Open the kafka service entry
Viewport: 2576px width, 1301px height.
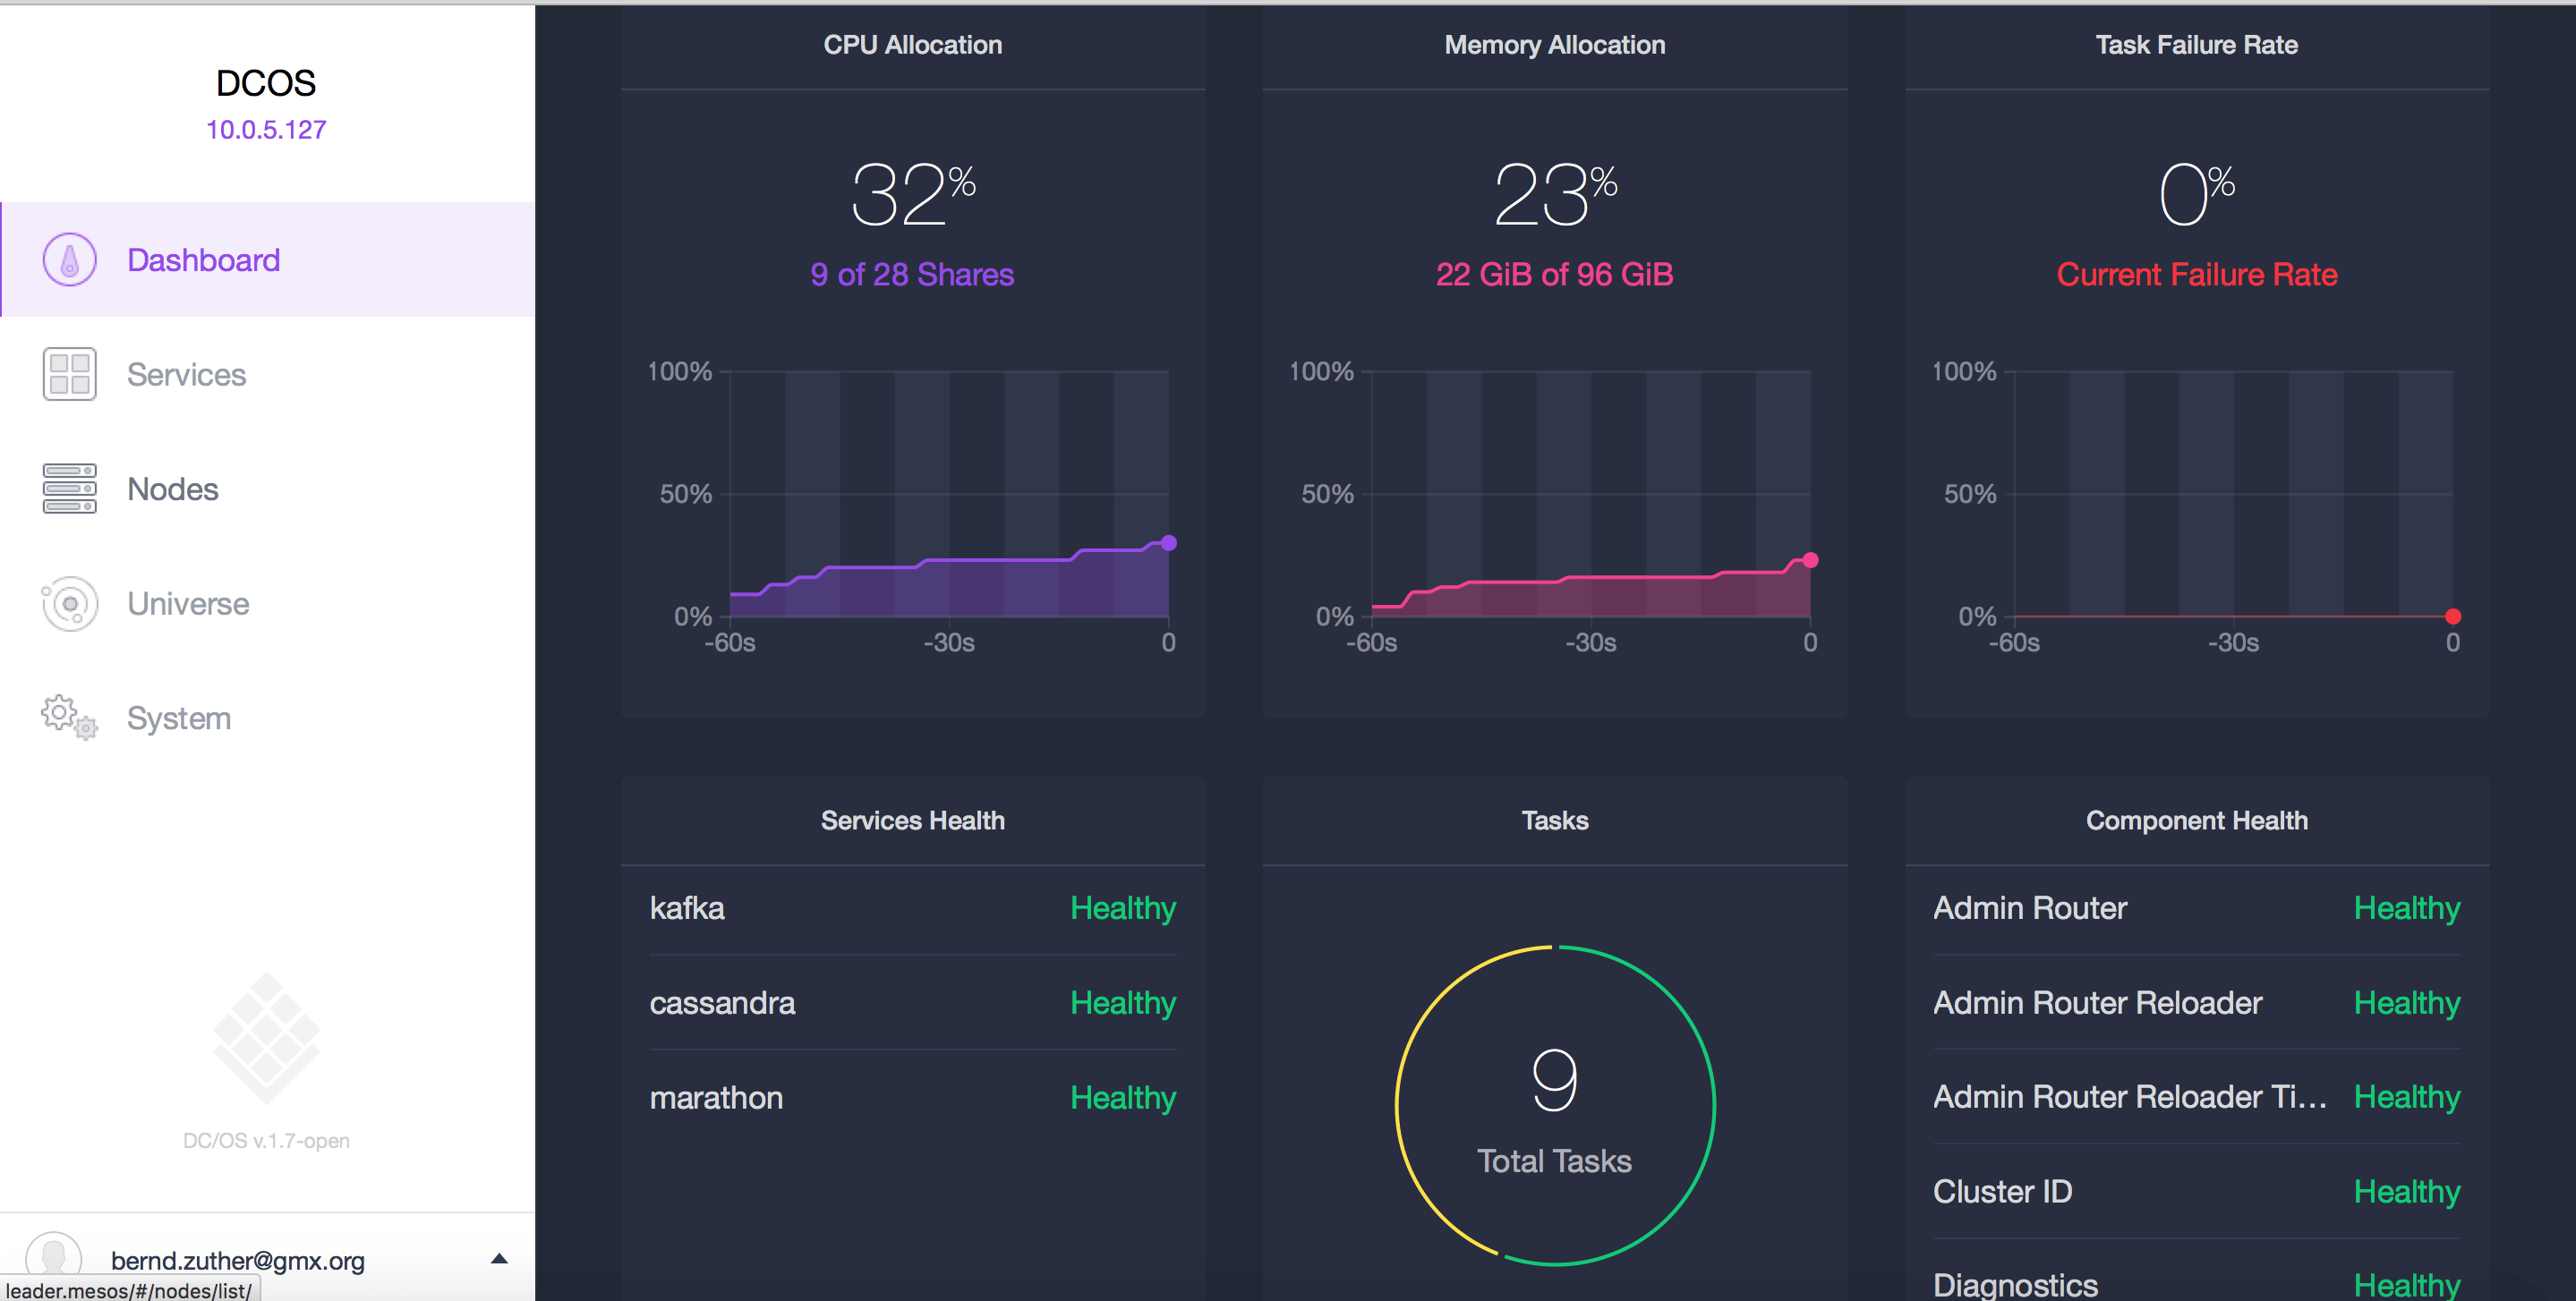[x=687, y=908]
